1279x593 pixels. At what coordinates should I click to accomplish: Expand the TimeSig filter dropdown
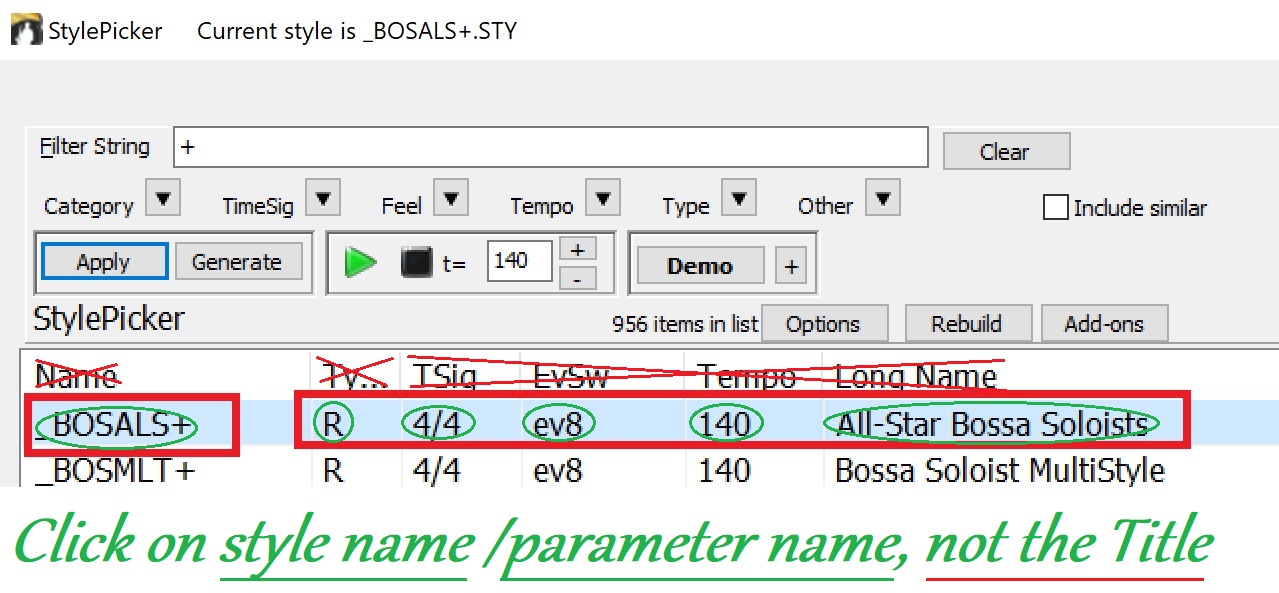322,198
